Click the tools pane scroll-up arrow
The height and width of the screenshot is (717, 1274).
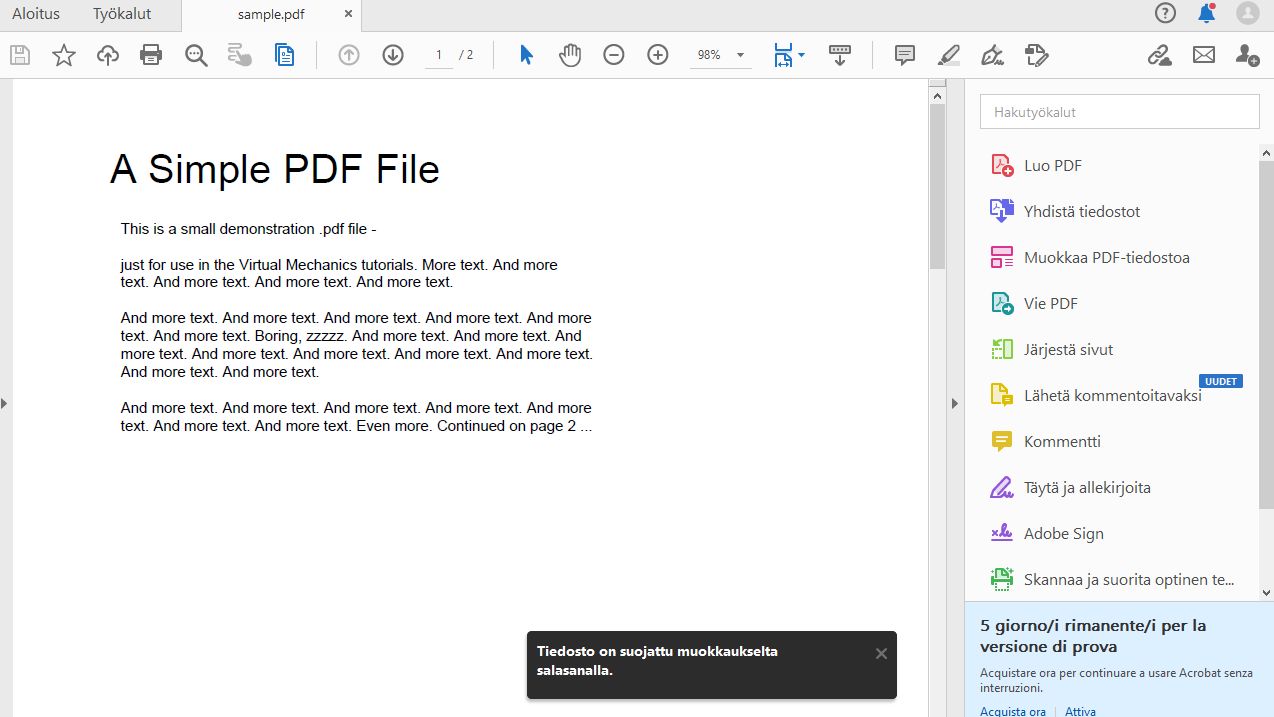[1266, 153]
